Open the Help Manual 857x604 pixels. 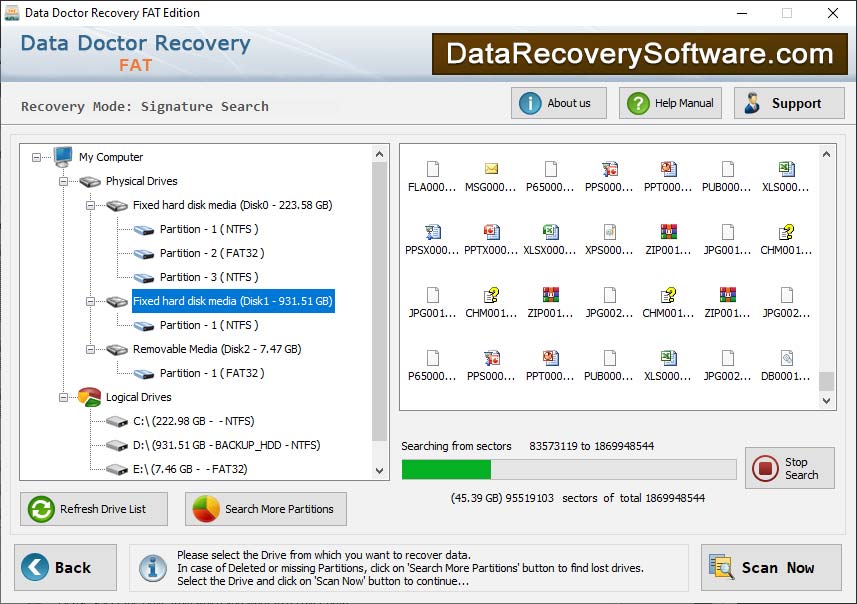(x=670, y=103)
